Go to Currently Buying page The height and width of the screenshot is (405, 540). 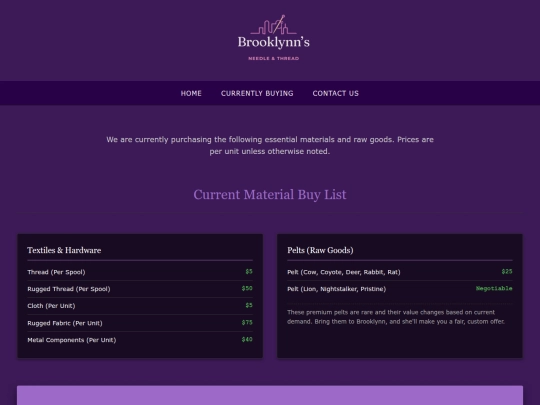pyautogui.click(x=257, y=93)
